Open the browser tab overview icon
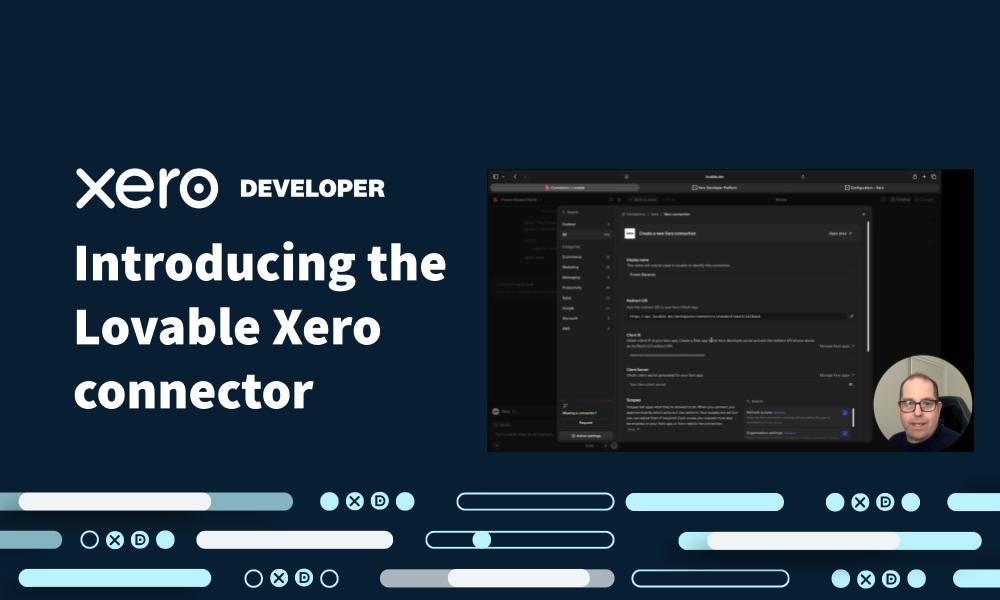 [x=934, y=177]
